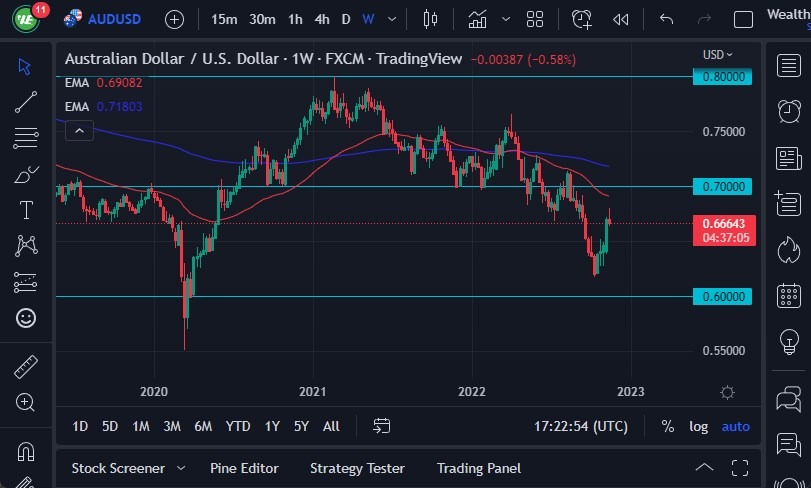Expand the Stock Screener dropdown arrow

181,468
